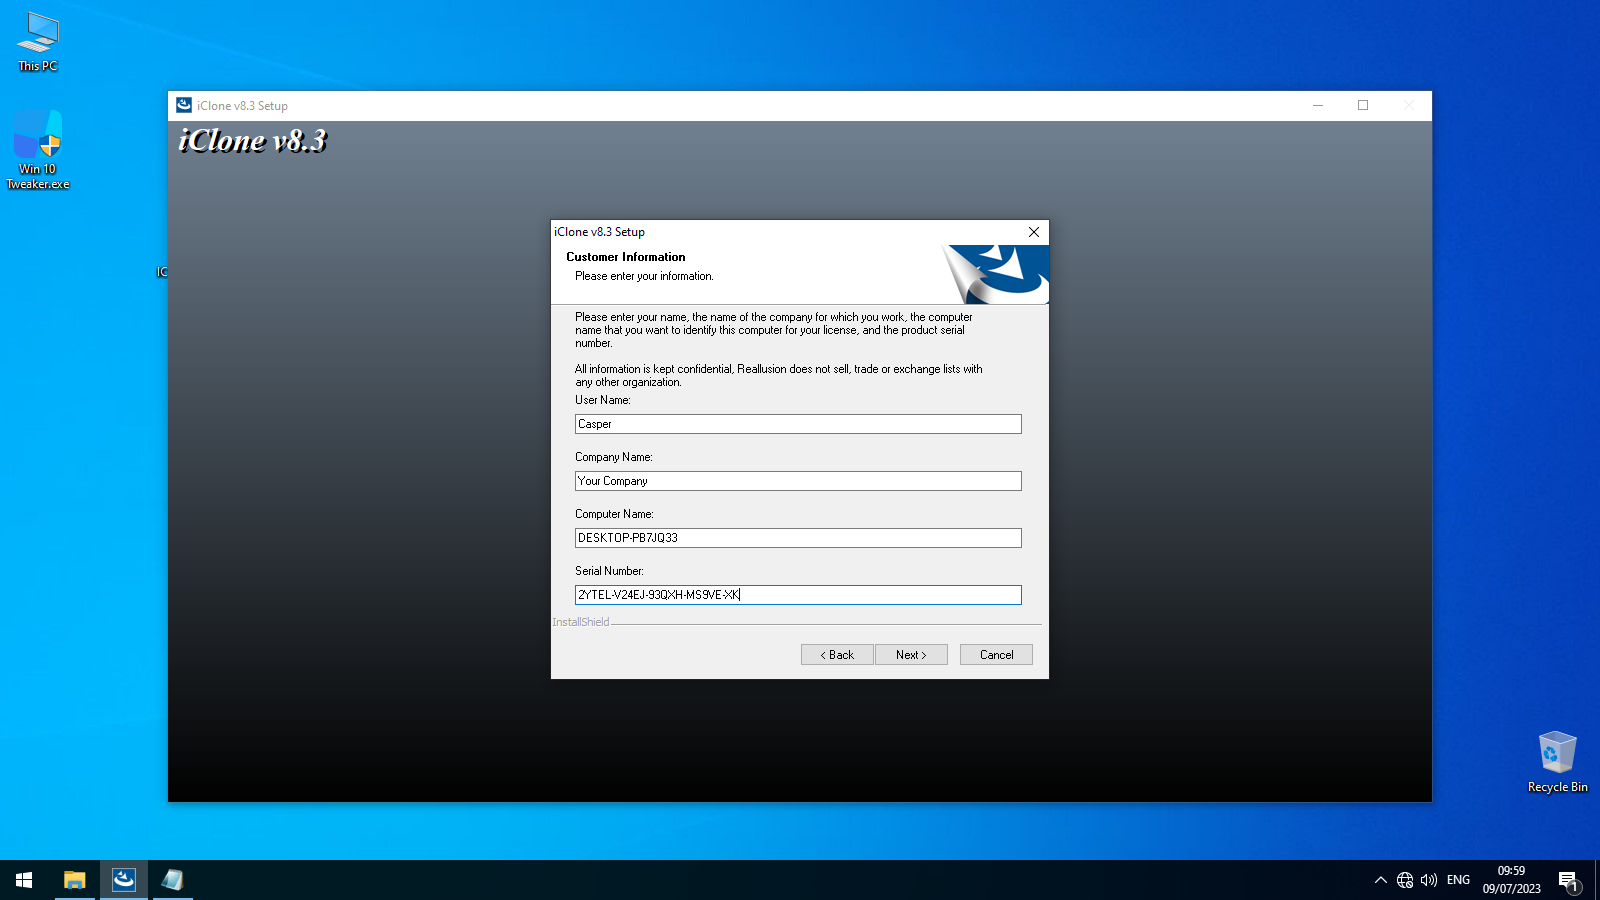The width and height of the screenshot is (1600, 900).
Task: Proceed with the Next button
Action: click(911, 655)
